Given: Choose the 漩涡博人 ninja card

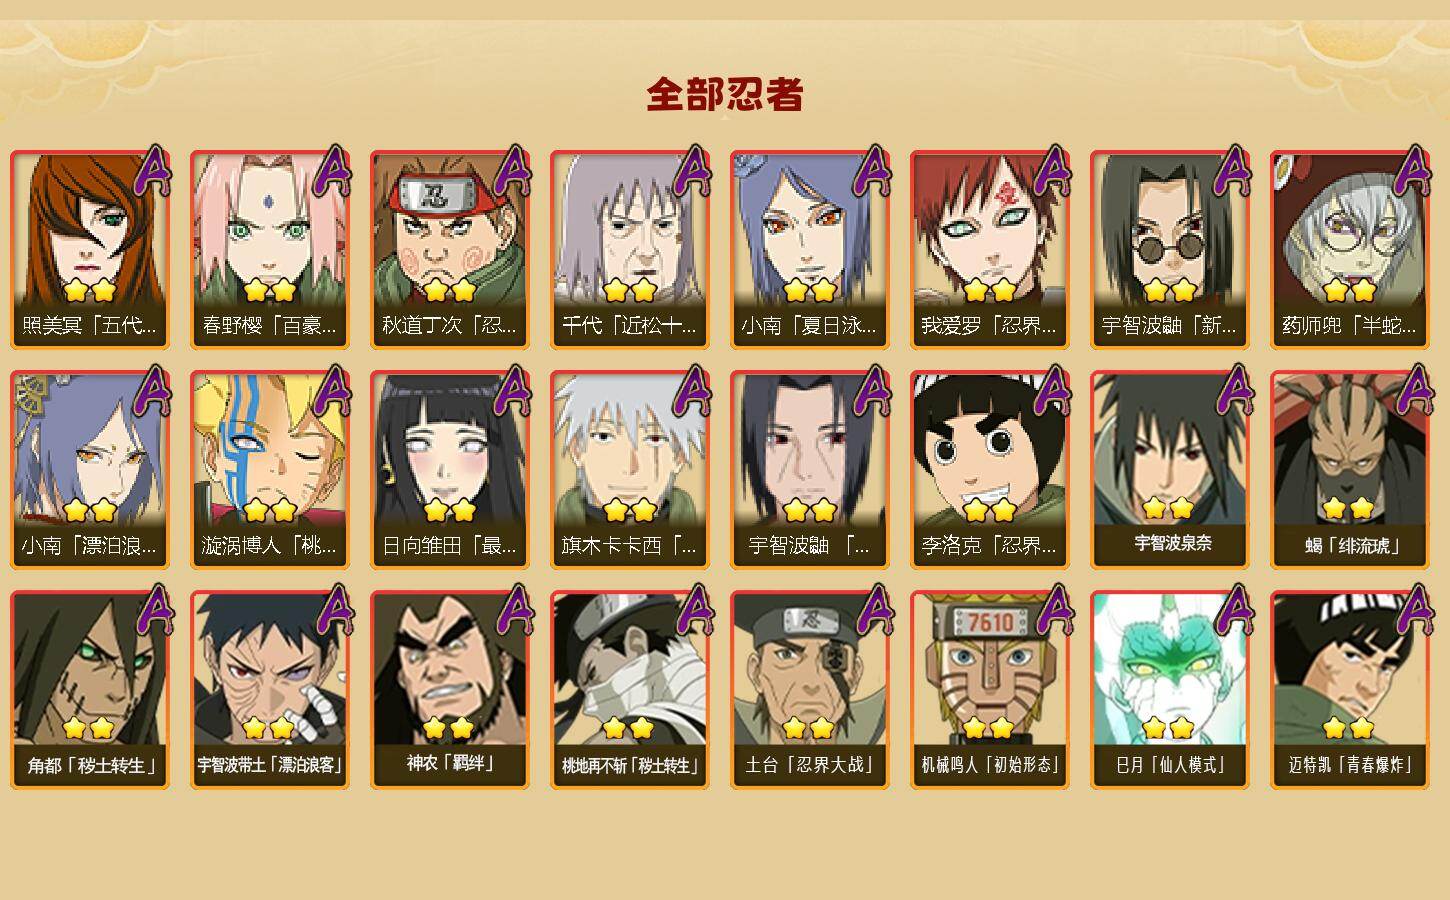Looking at the screenshot, I should pyautogui.click(x=270, y=470).
